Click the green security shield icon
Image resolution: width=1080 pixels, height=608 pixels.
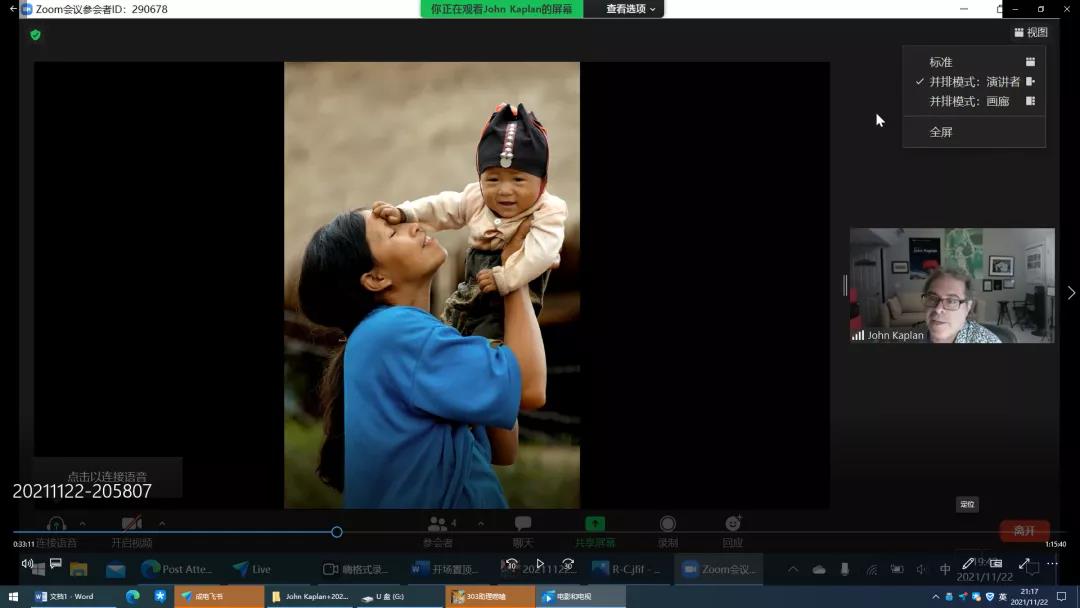tap(35, 35)
